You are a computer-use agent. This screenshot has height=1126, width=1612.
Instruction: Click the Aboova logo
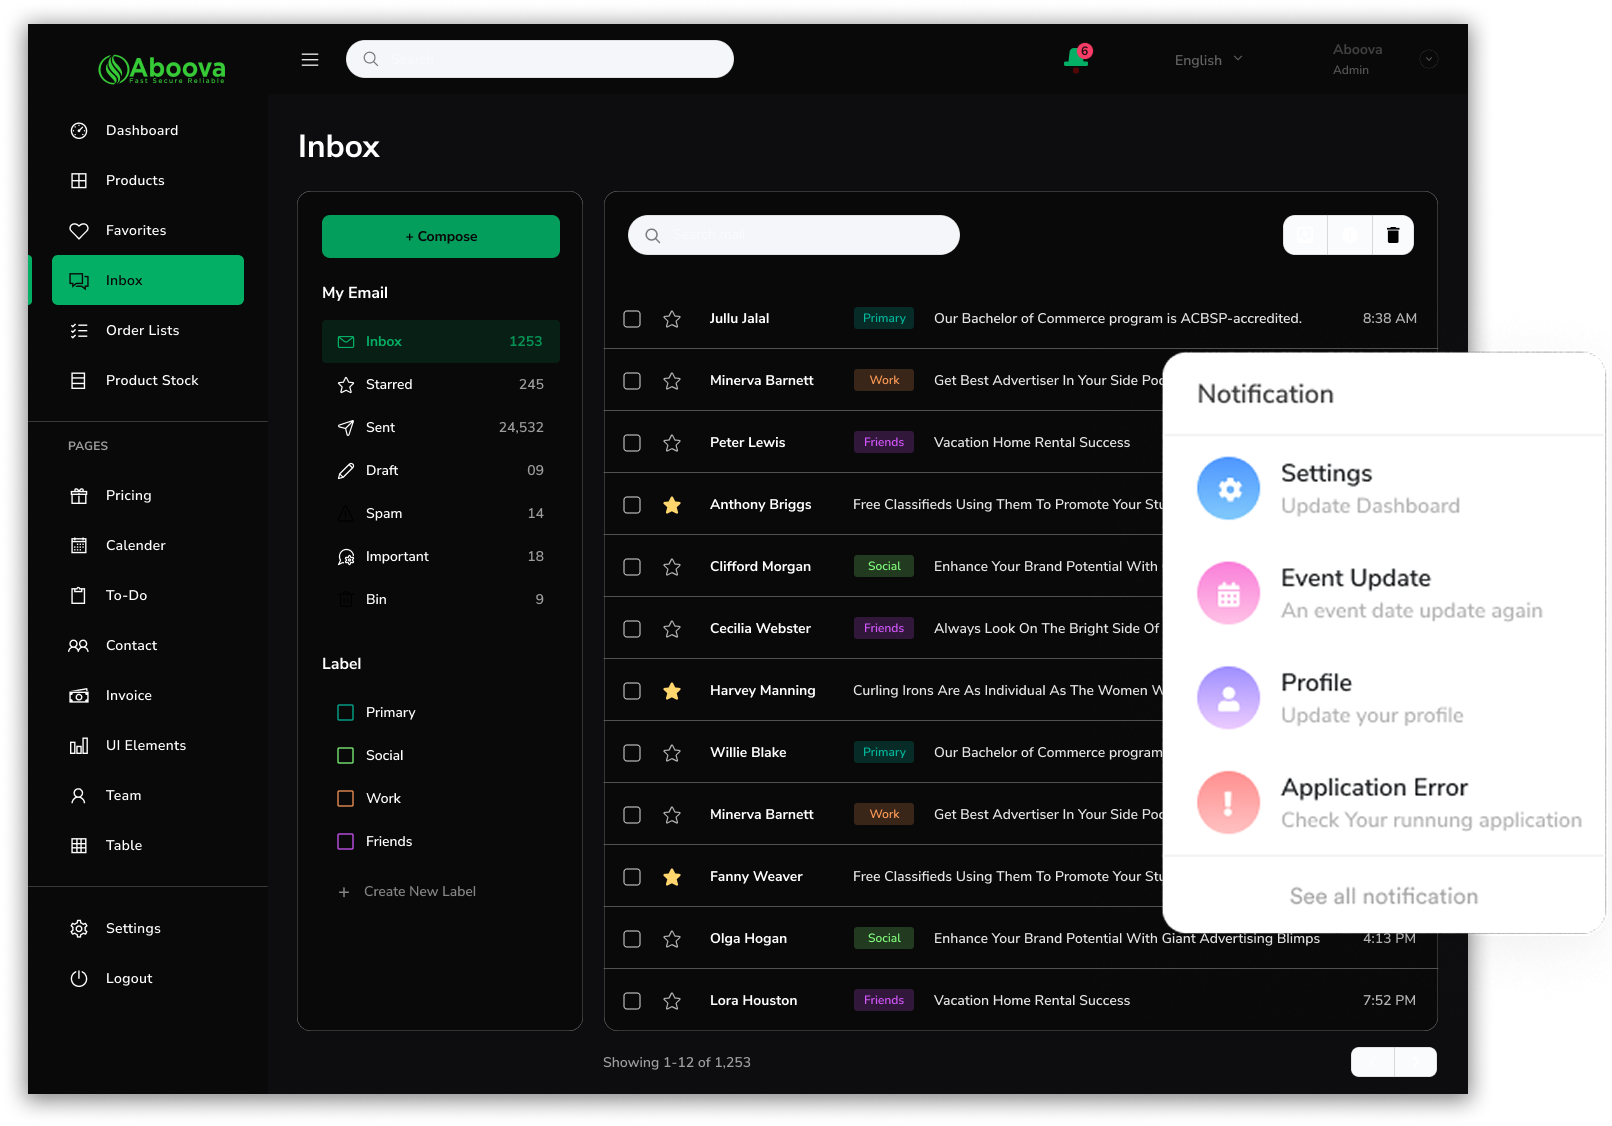(x=162, y=68)
